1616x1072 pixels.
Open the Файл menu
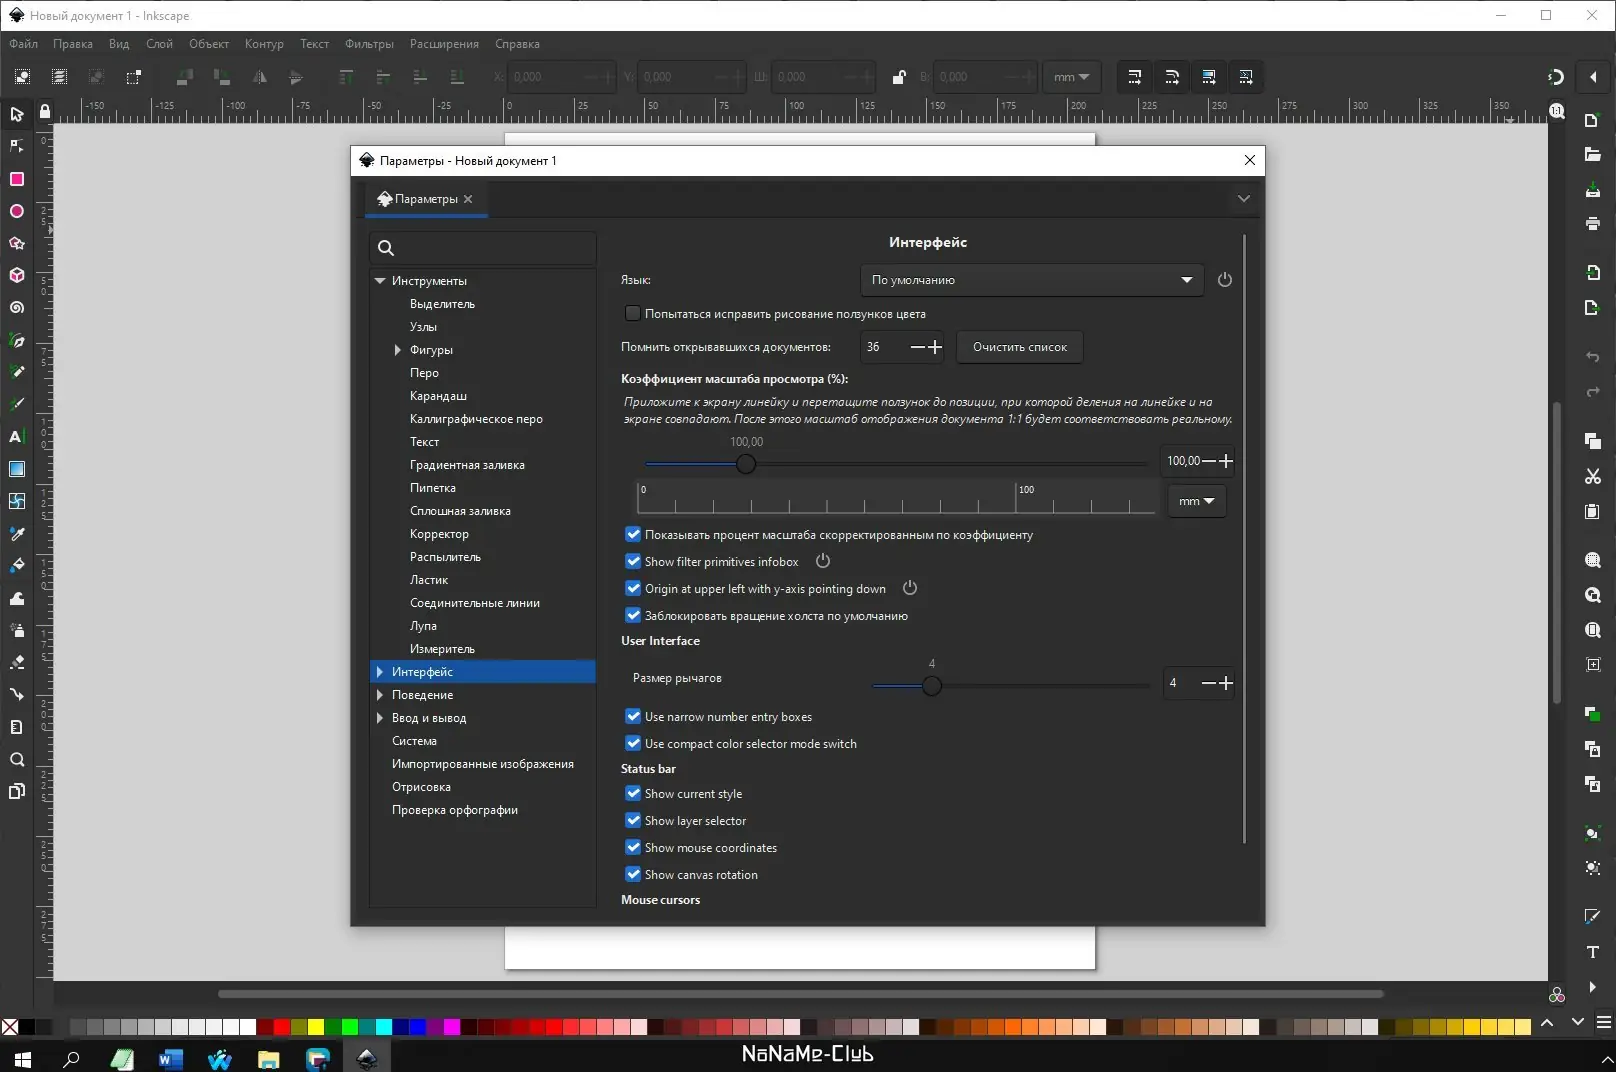click(x=24, y=44)
